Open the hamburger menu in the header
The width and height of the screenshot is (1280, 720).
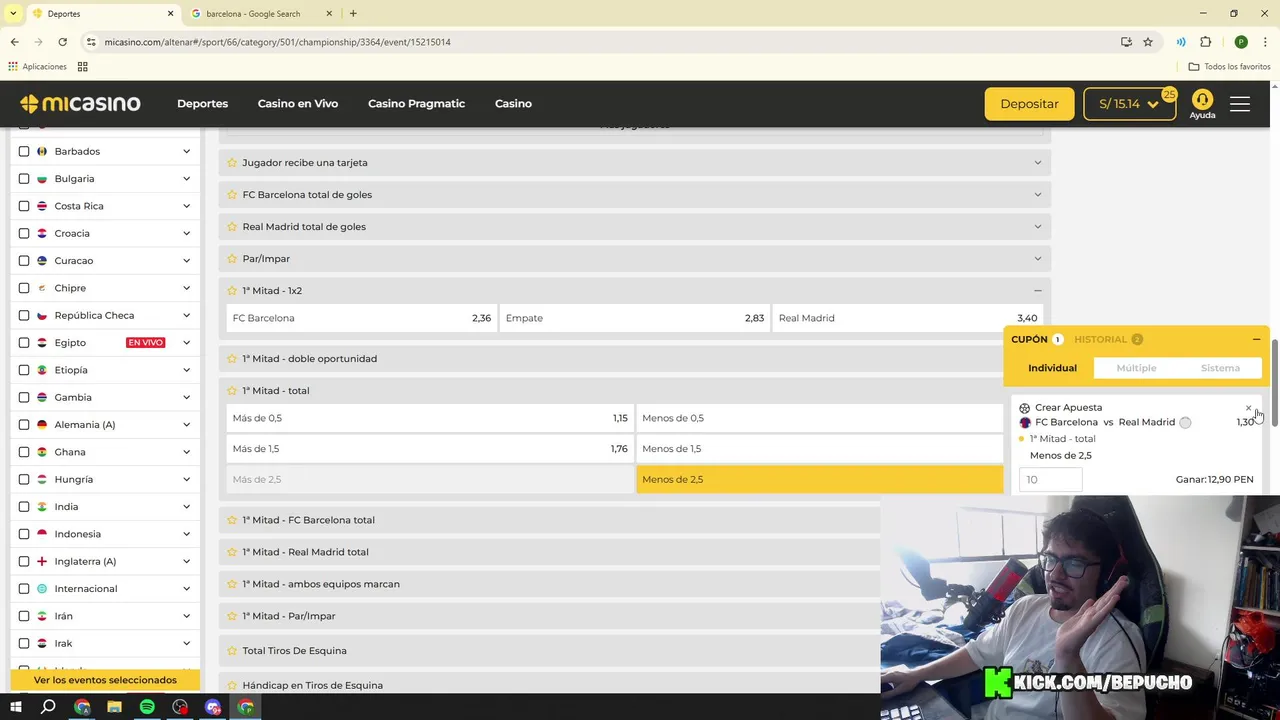pyautogui.click(x=1240, y=104)
